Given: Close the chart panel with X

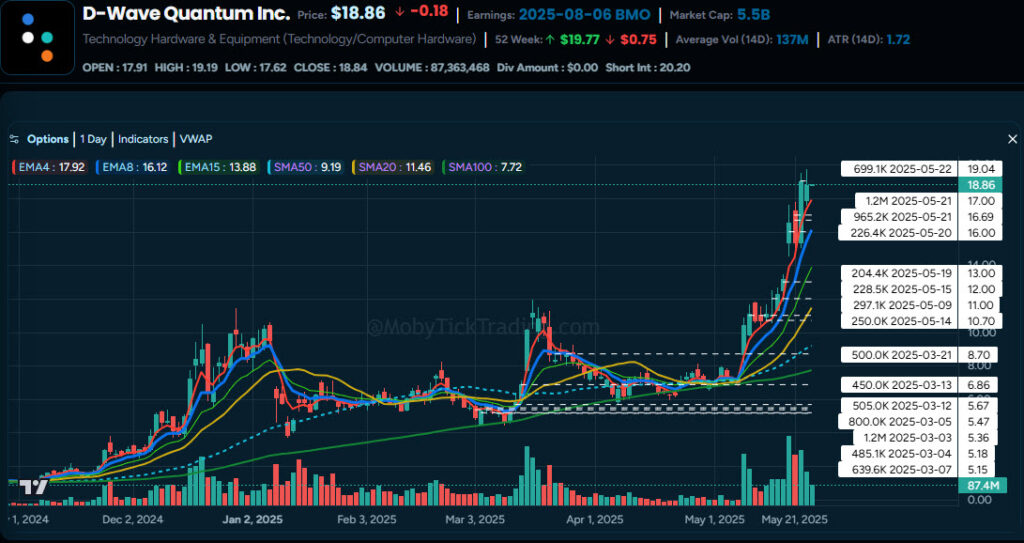Looking at the screenshot, I should 1012,139.
